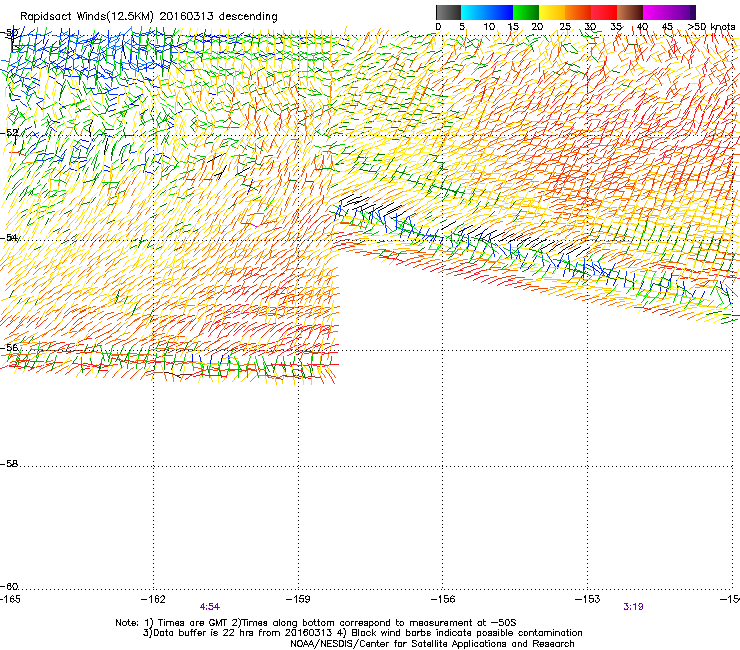Click the '-159' longitude axis label
Image resolution: width=740 pixels, height=650 pixels.
[298, 599]
